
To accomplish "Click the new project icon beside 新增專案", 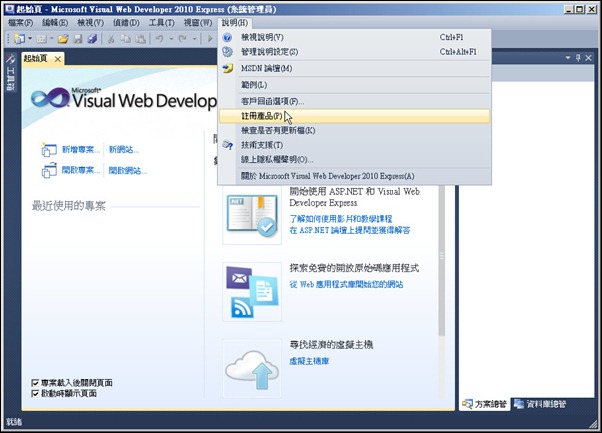I will coord(49,150).
